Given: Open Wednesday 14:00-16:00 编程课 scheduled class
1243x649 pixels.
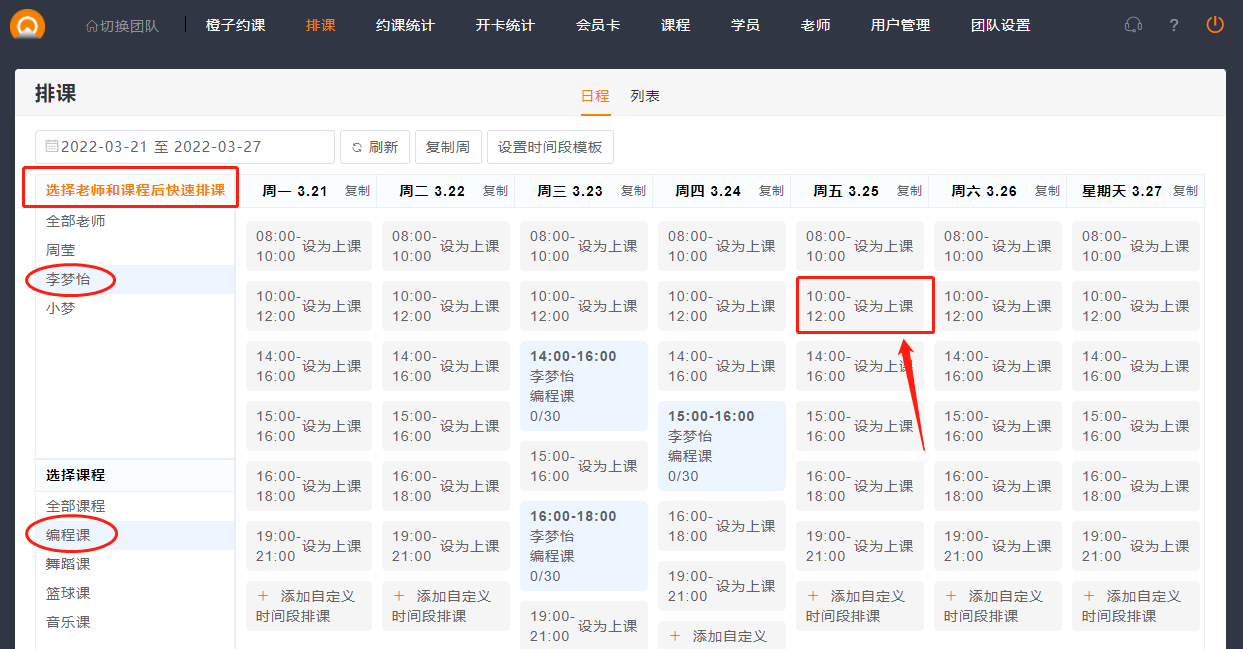Looking at the screenshot, I should [583, 386].
